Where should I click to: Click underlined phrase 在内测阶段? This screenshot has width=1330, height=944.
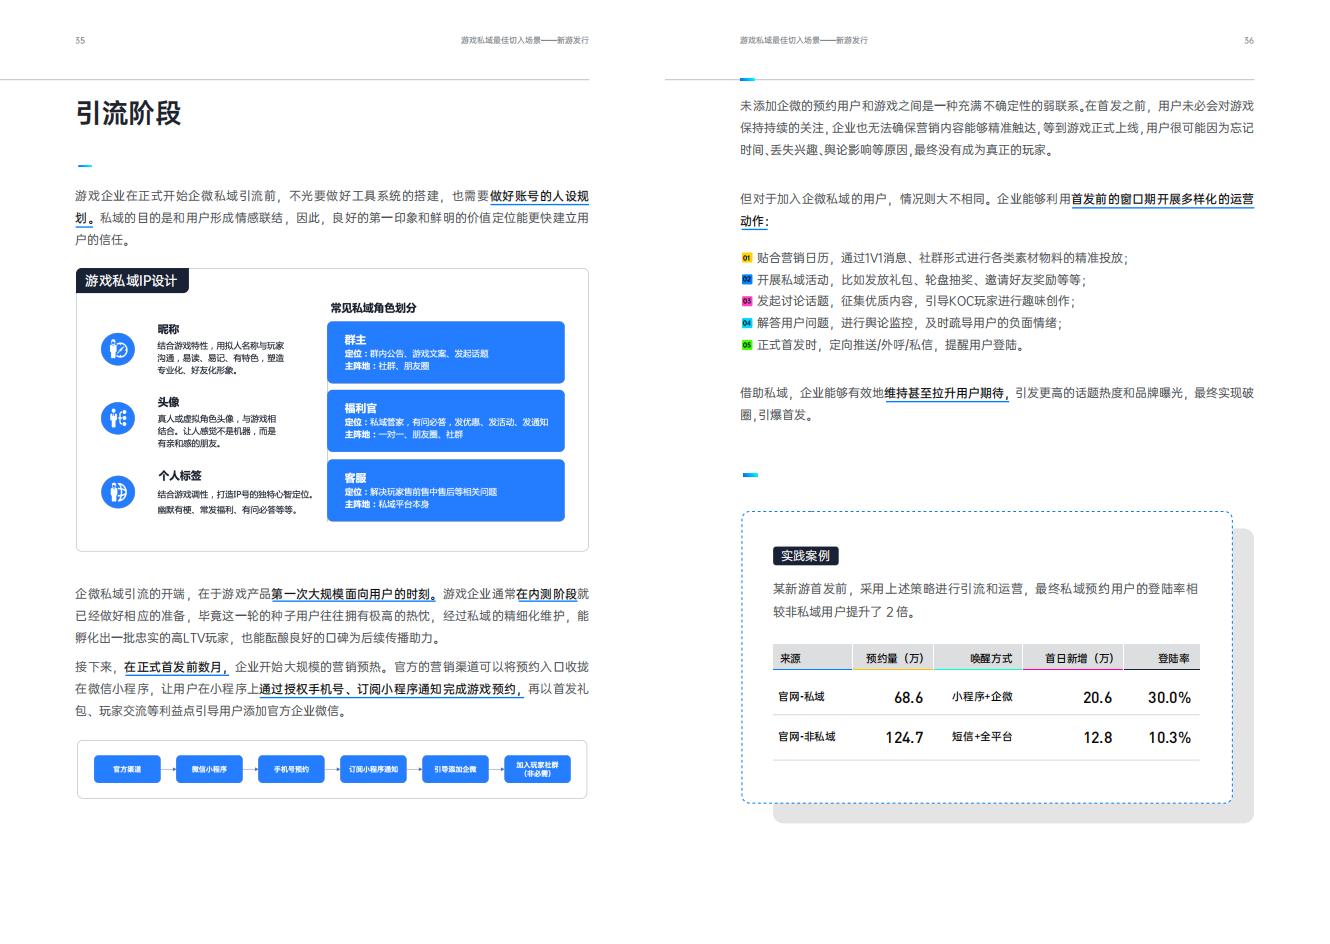pos(546,594)
